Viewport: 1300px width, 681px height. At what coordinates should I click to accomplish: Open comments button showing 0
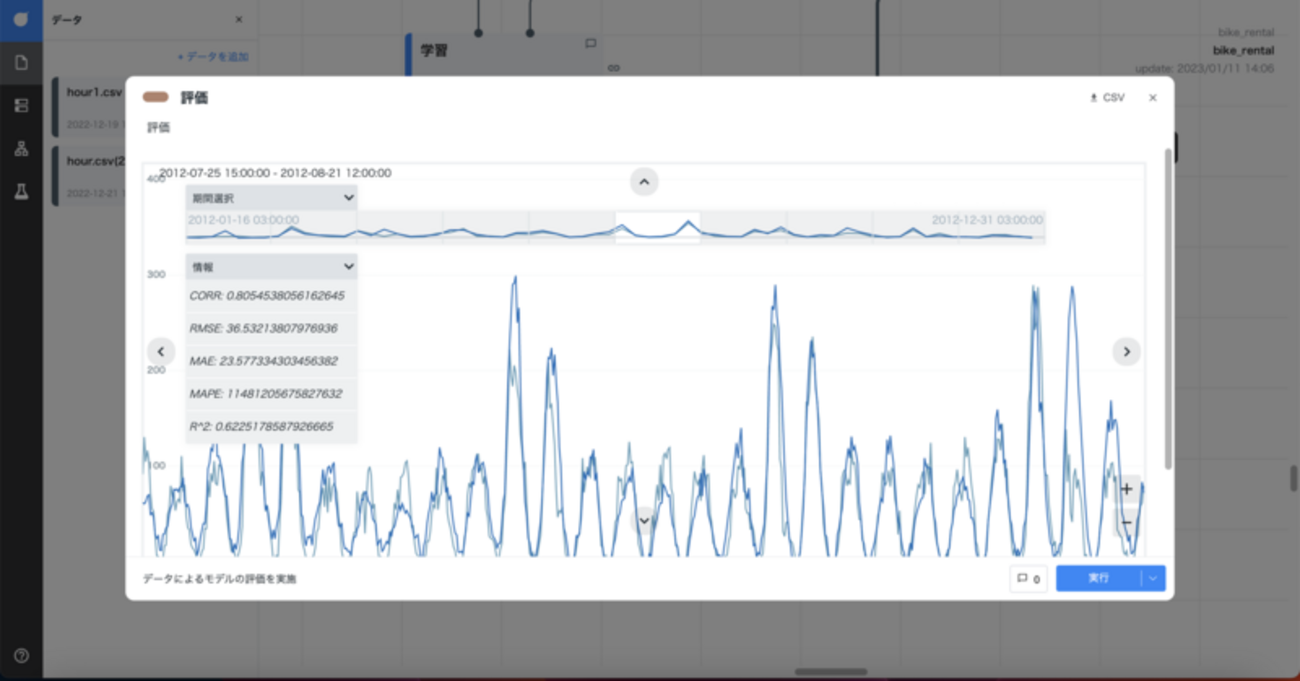click(1028, 578)
